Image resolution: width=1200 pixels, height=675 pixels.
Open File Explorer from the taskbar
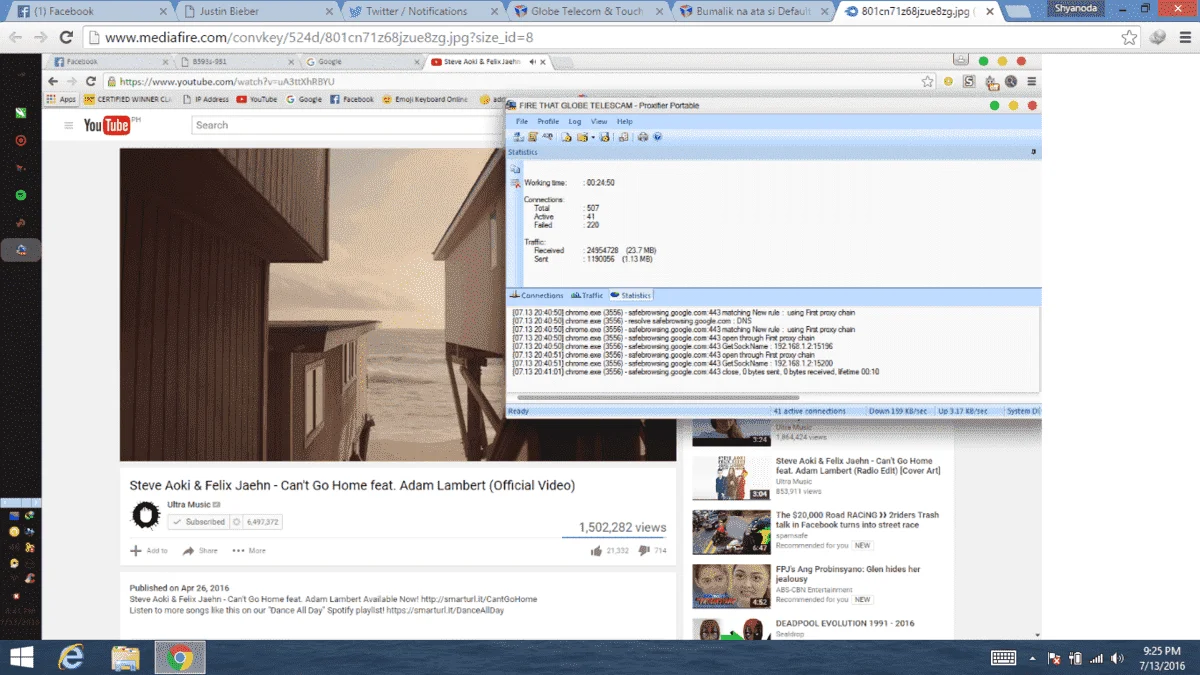tap(125, 657)
